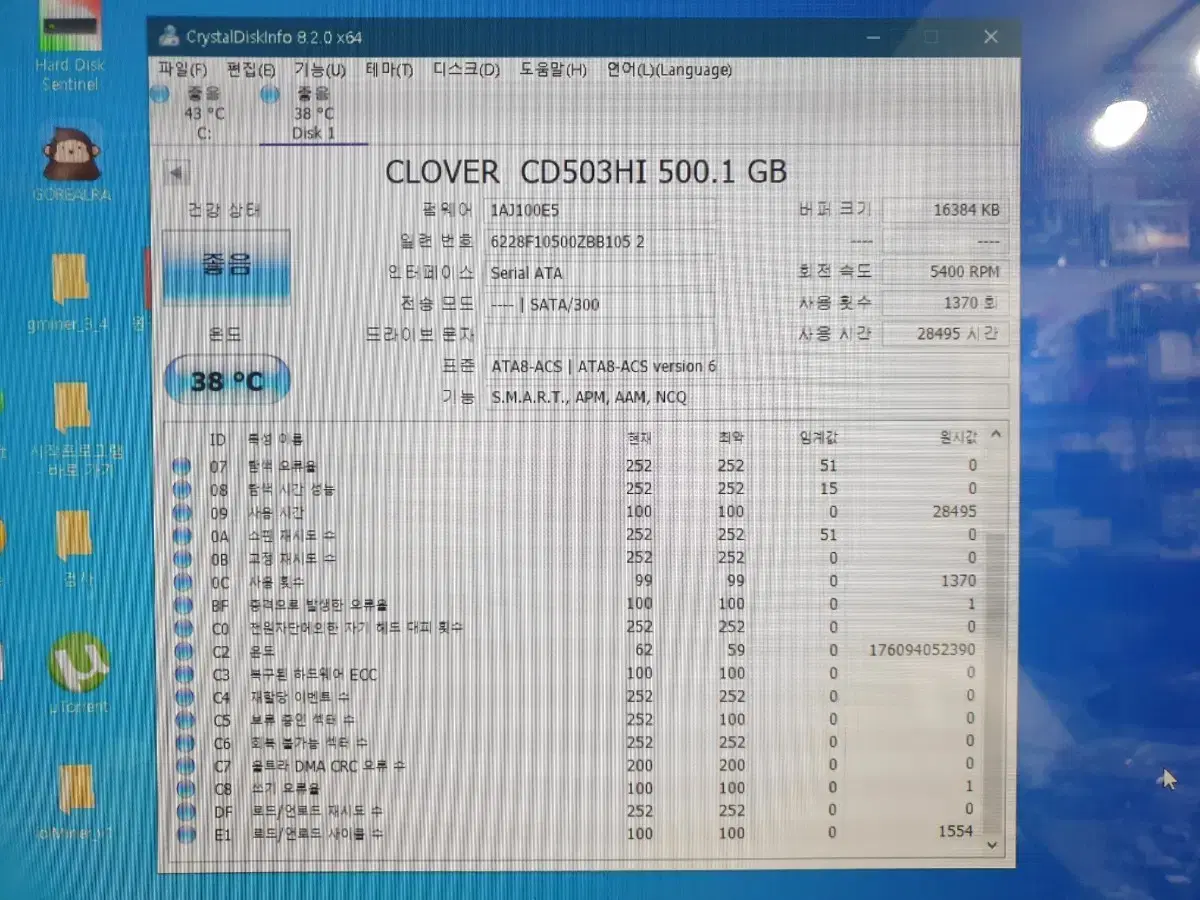The width and height of the screenshot is (1200, 900).
Task: Click the attribute list vertical scrollbar thumb
Action: coord(992,682)
